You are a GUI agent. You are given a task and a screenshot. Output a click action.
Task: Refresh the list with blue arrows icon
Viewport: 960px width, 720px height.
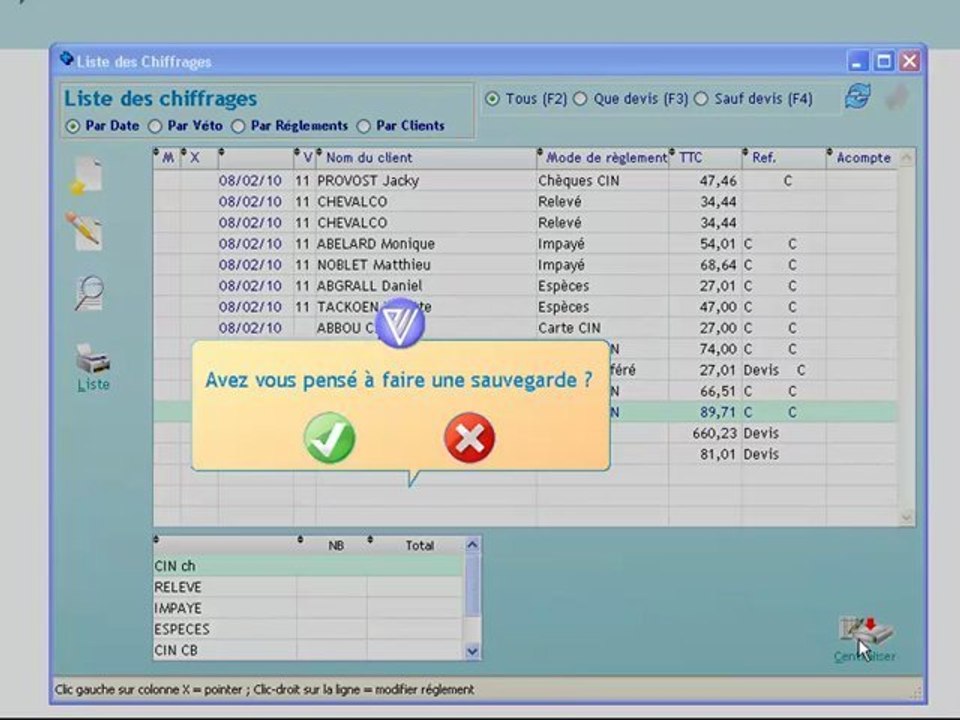click(858, 97)
